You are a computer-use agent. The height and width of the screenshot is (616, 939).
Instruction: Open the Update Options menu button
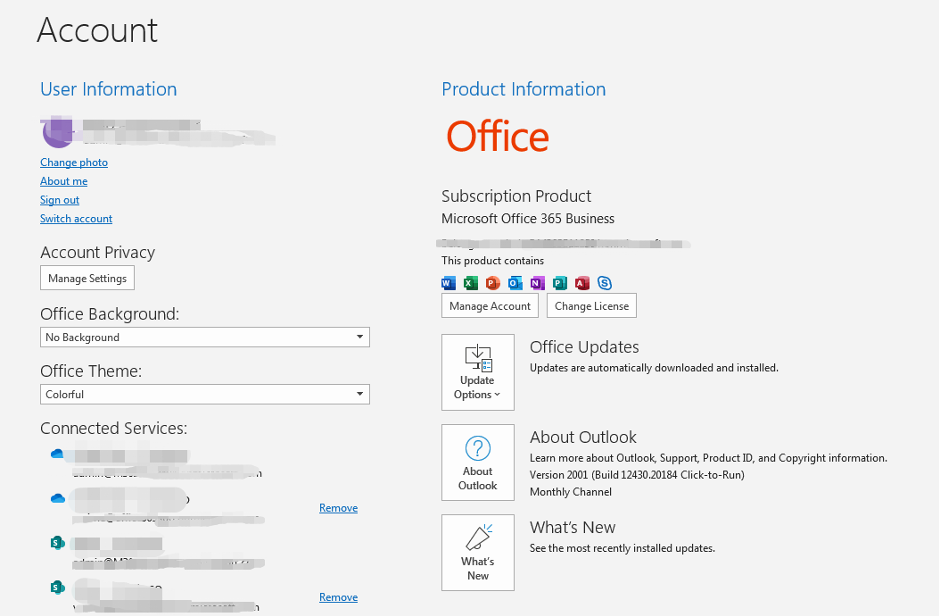(478, 372)
